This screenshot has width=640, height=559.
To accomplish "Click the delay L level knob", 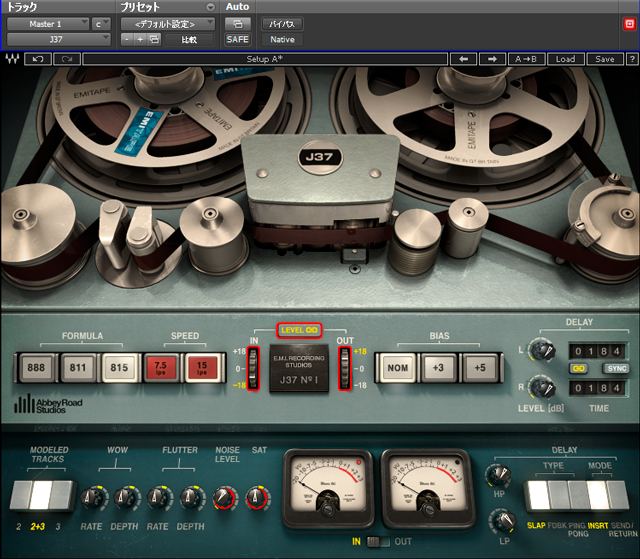I will (x=542, y=350).
